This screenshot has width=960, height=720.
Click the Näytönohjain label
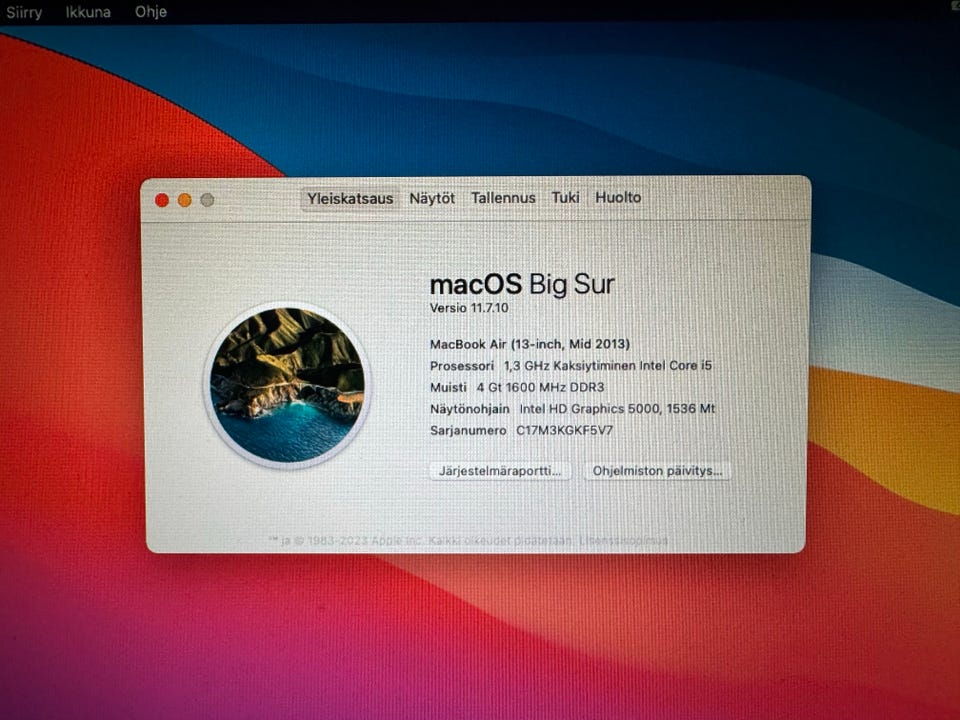click(x=470, y=409)
